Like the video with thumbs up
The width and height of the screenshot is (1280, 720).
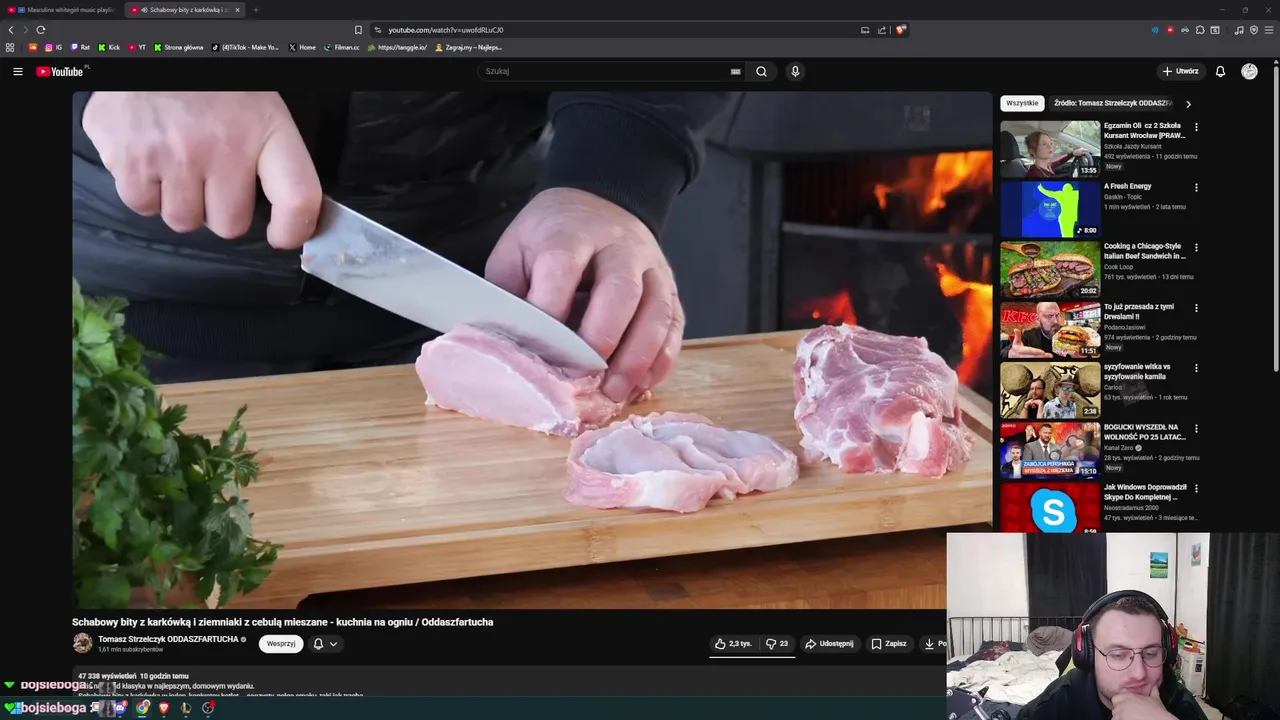[x=733, y=644]
